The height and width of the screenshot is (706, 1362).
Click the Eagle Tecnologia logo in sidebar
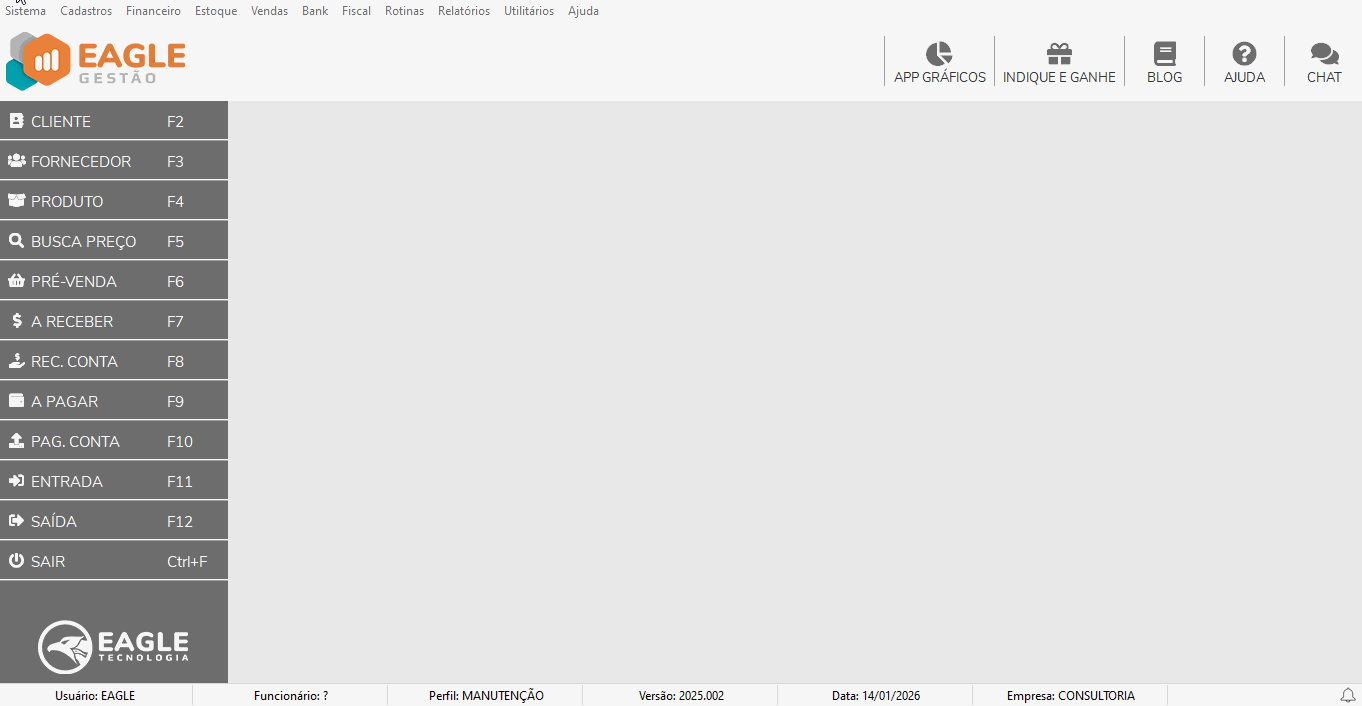[113, 646]
